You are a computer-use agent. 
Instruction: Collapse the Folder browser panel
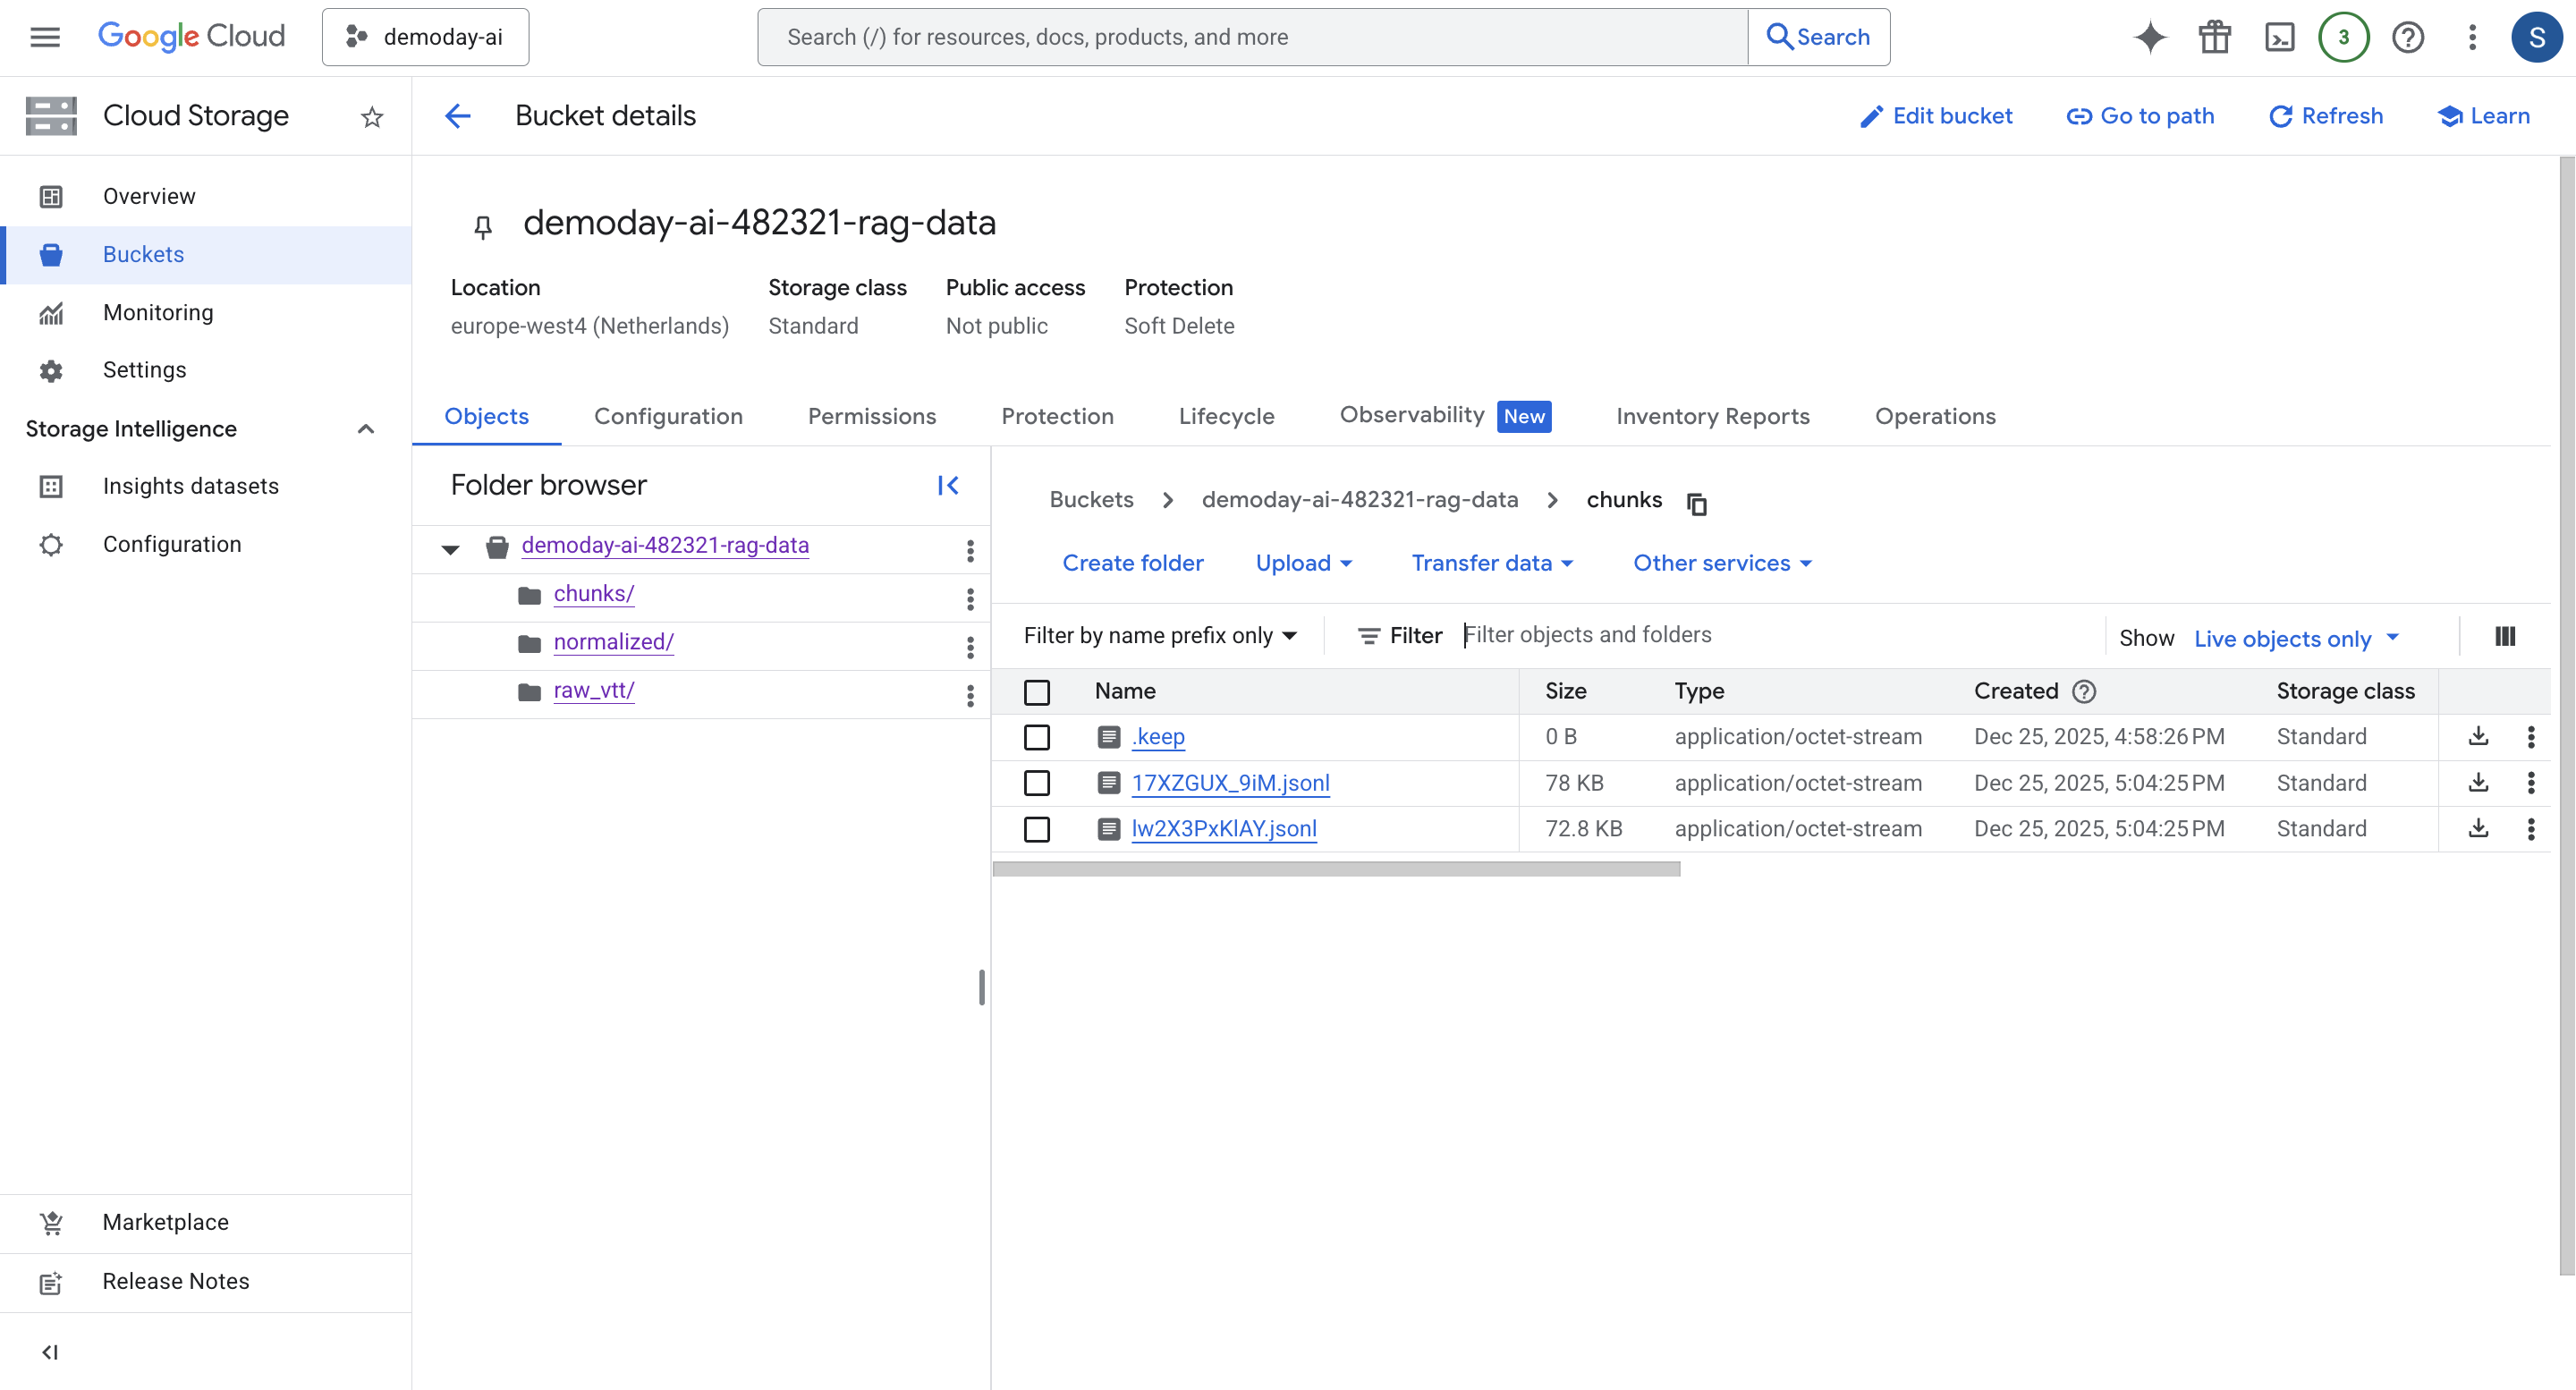pos(948,486)
